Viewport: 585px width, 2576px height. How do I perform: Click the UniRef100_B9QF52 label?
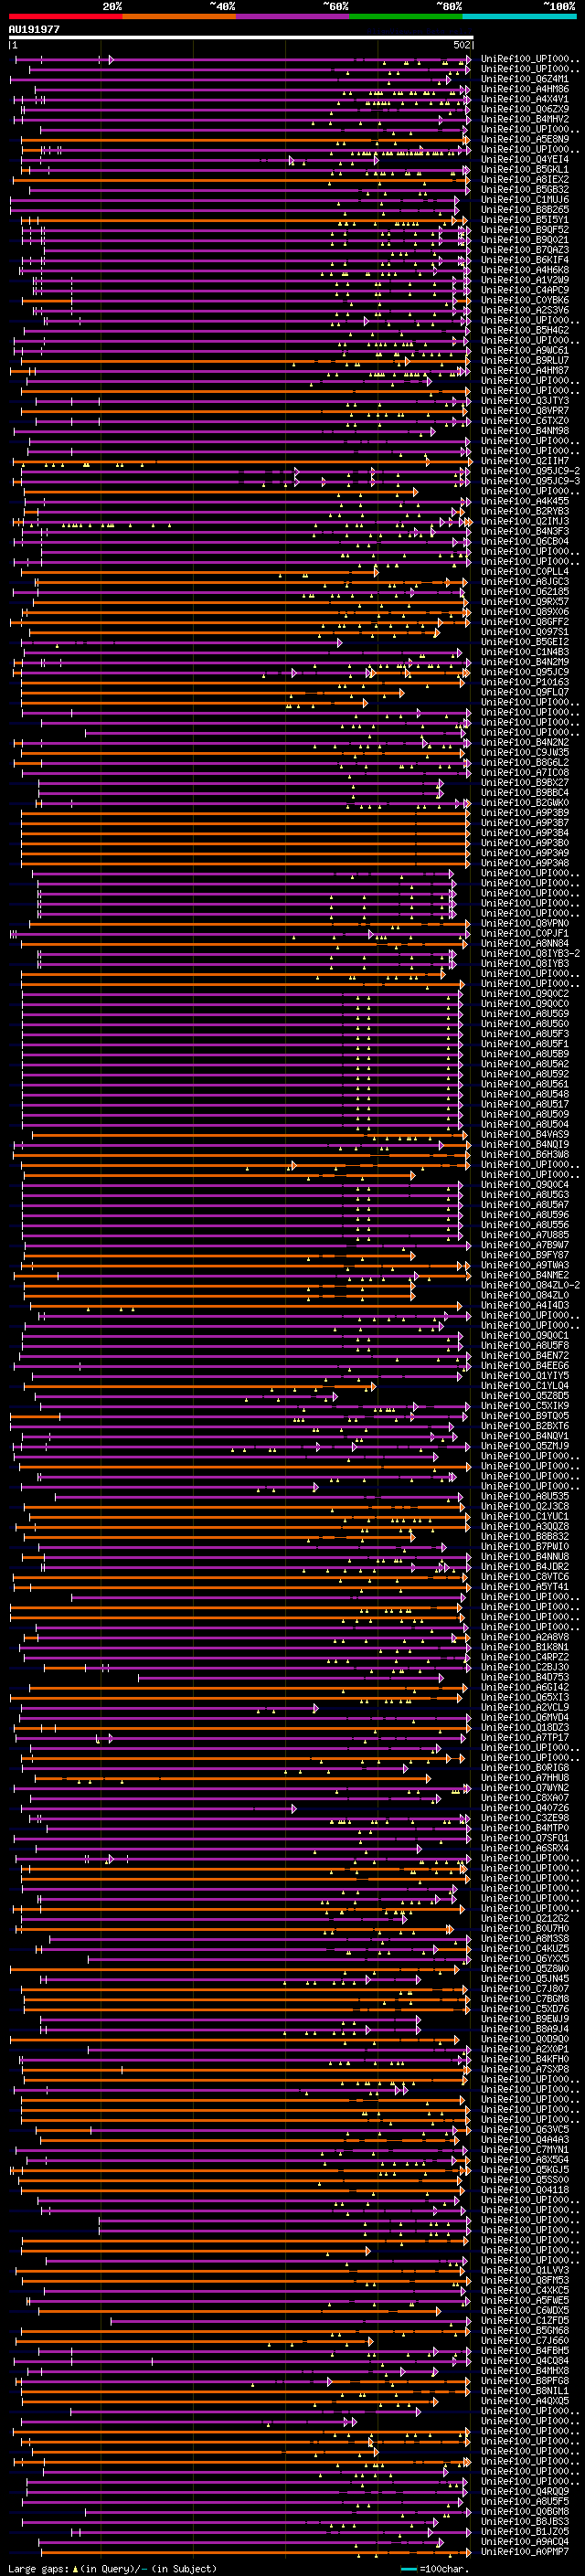pyautogui.click(x=524, y=230)
